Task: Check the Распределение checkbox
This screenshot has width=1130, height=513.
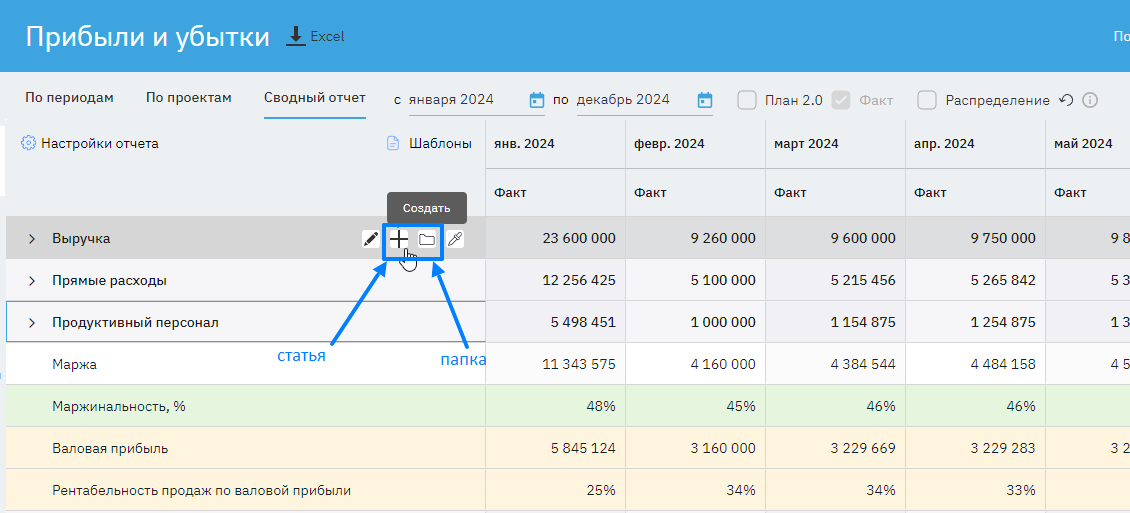Action: [x=927, y=100]
